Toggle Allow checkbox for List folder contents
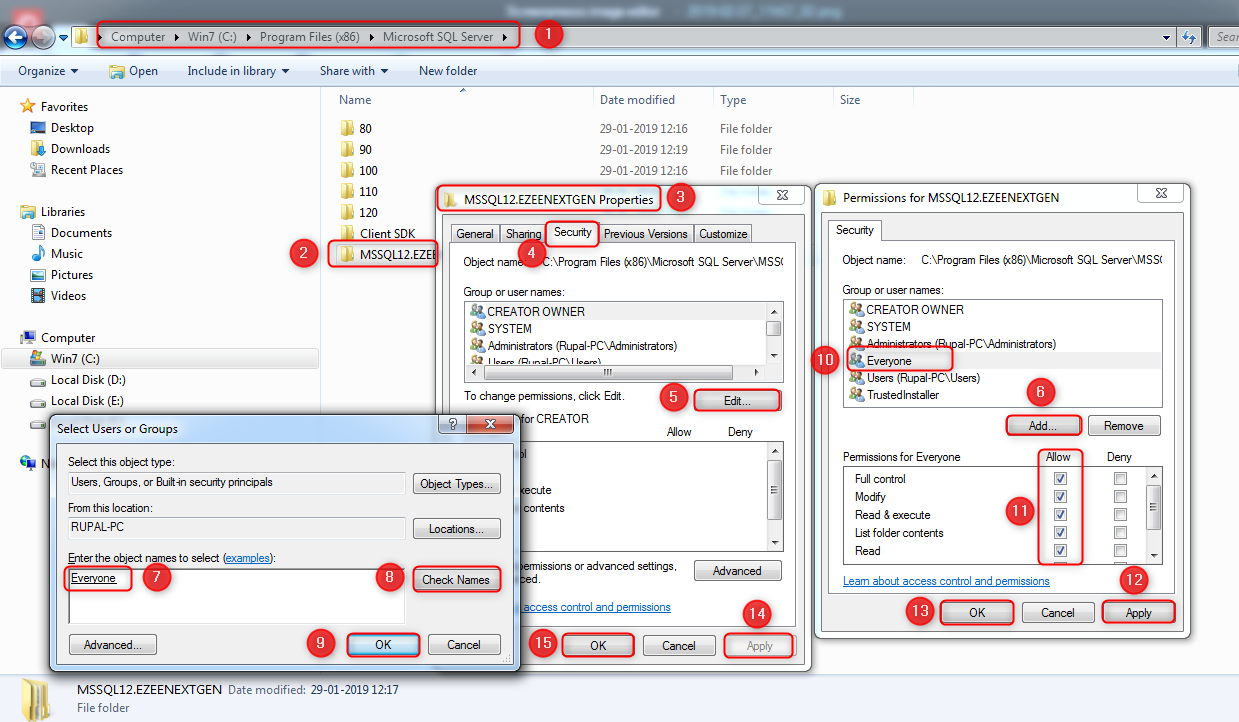Image resolution: width=1239 pixels, height=722 pixels. [1060, 533]
